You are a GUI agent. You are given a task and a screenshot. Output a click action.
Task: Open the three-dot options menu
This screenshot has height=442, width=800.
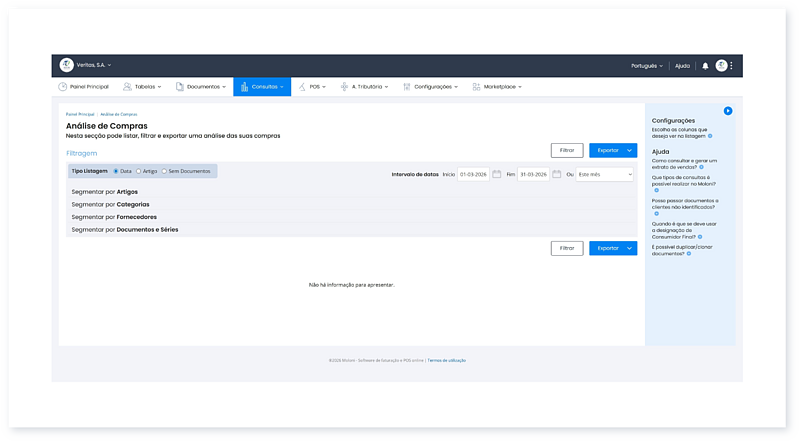pyautogui.click(x=731, y=65)
